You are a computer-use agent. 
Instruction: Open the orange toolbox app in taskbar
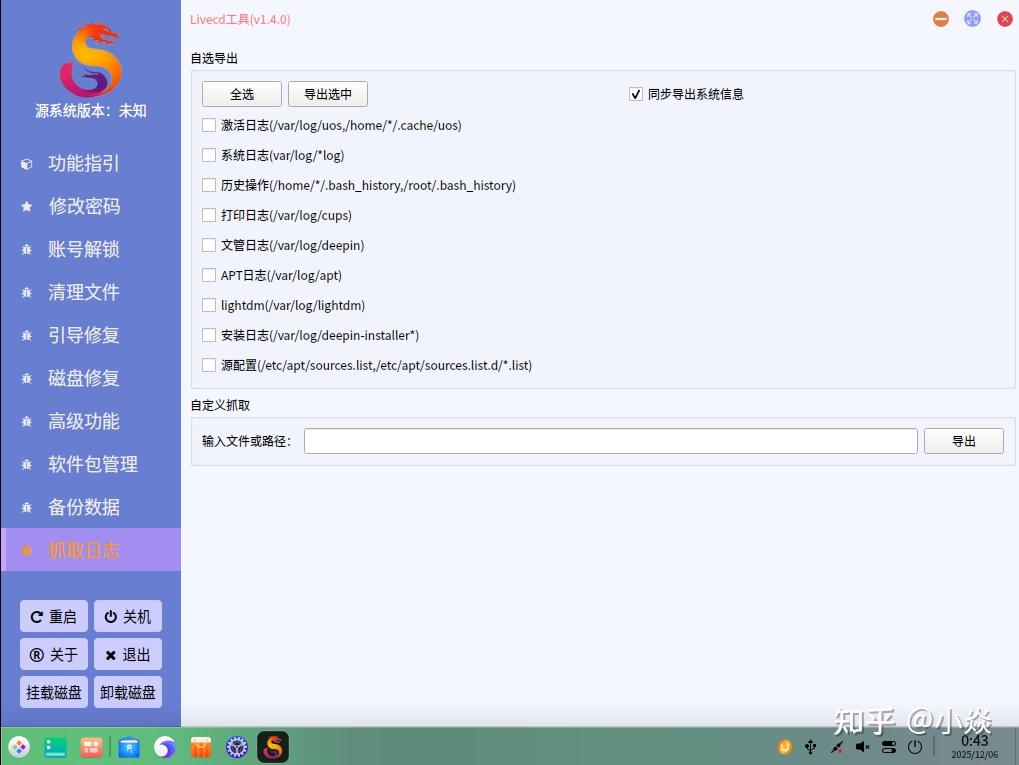200,747
